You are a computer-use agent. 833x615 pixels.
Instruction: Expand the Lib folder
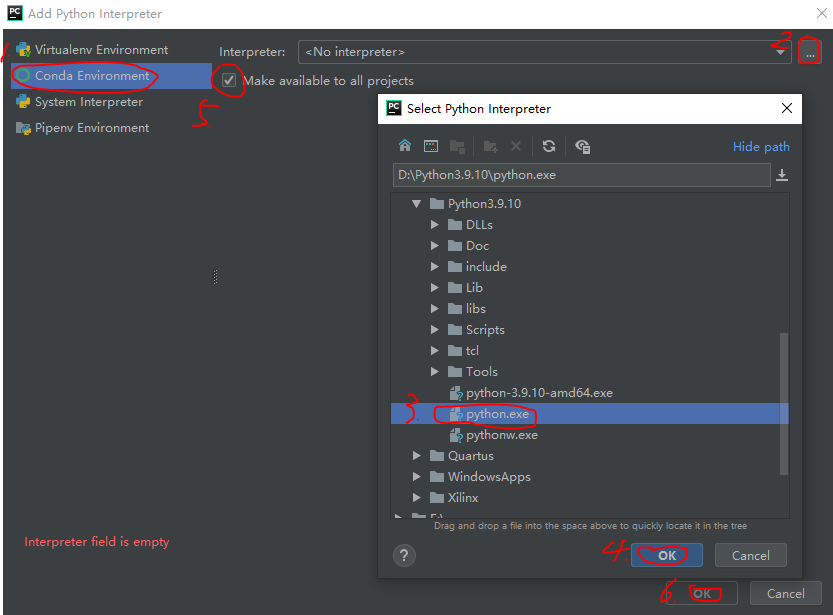pyautogui.click(x=435, y=288)
